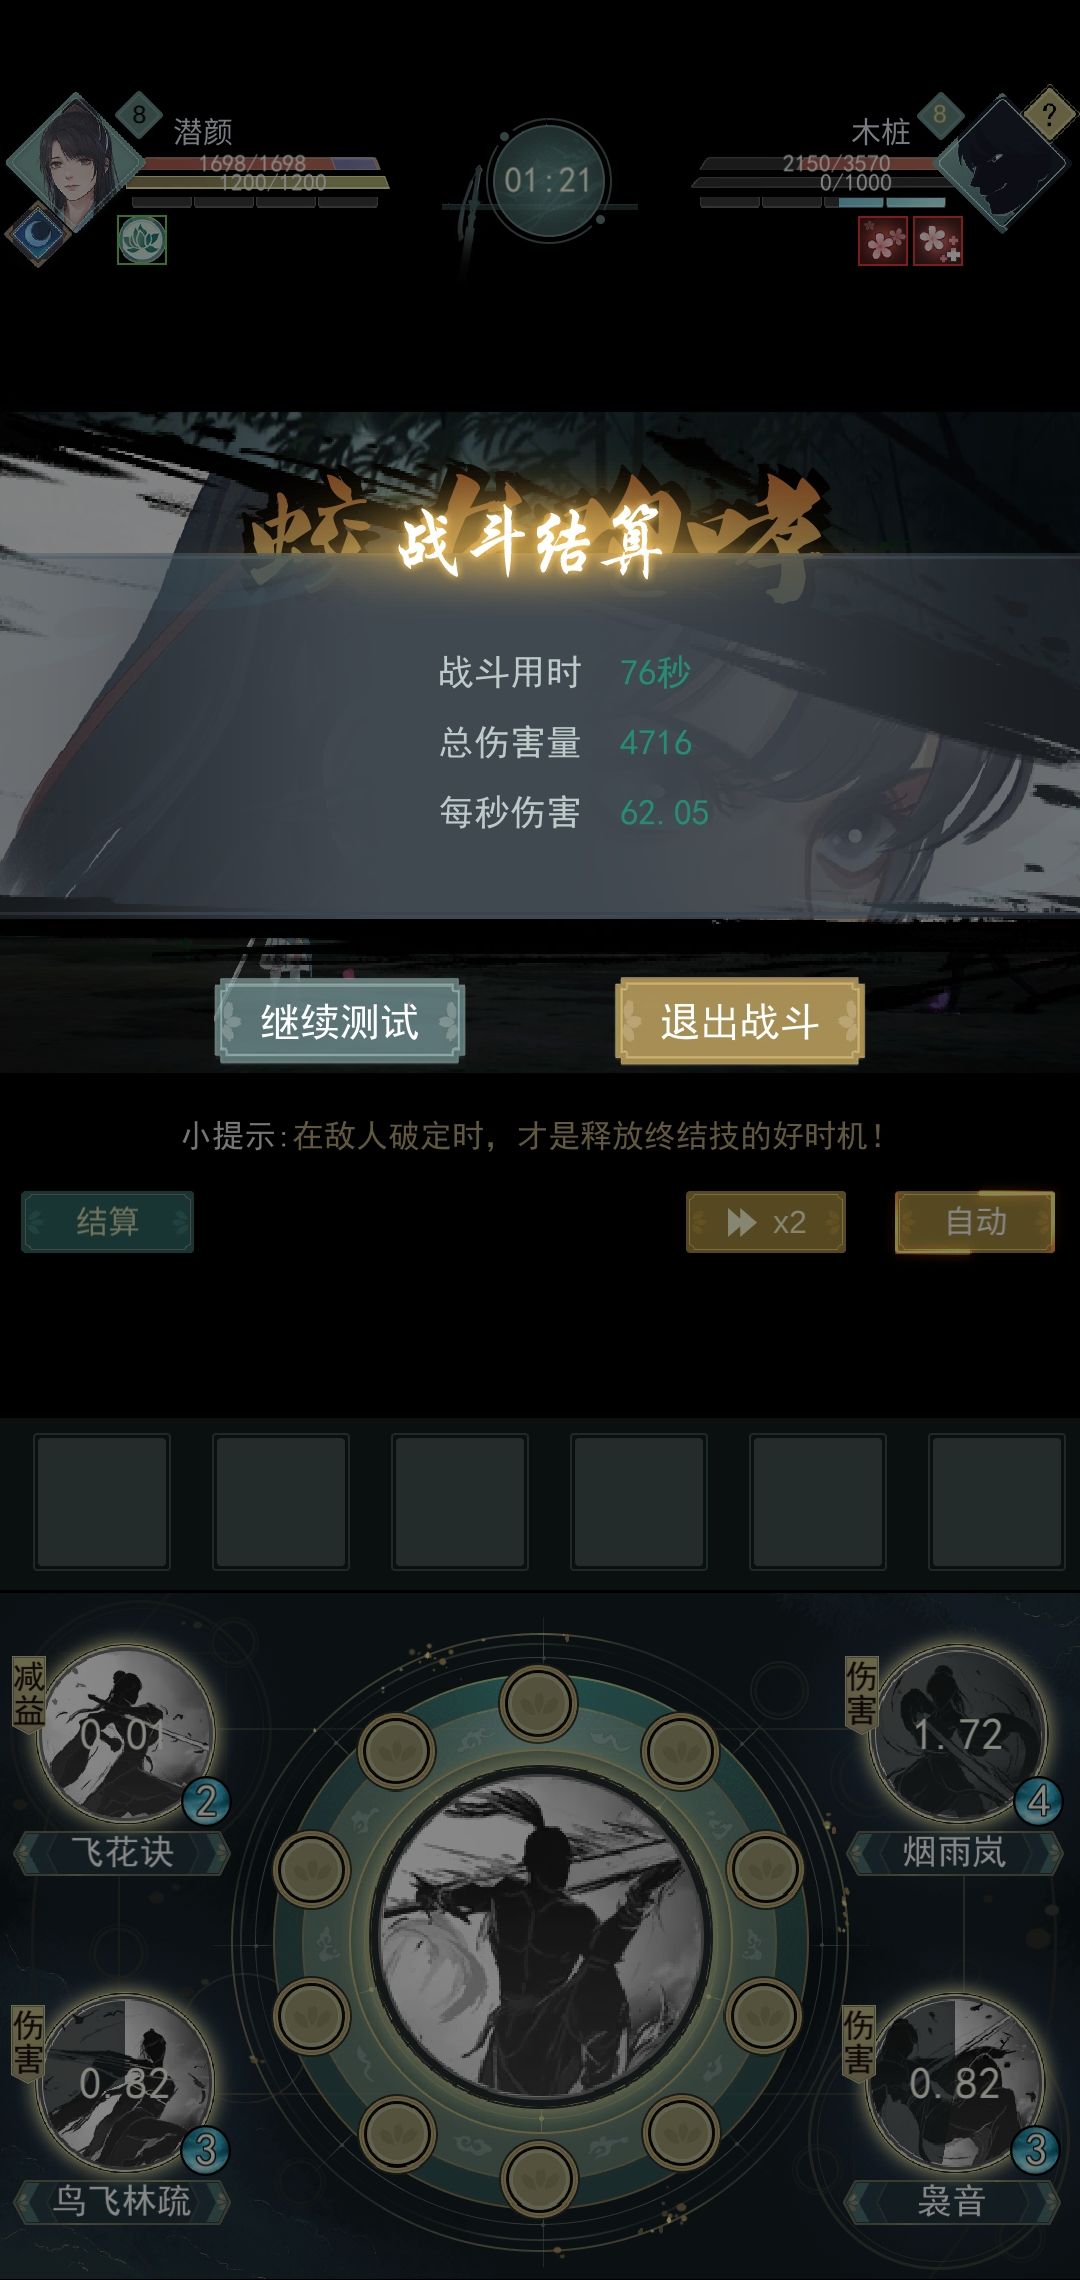The image size is (1080, 2280).
Task: Click the 结算 settlement button
Action: tap(107, 1221)
